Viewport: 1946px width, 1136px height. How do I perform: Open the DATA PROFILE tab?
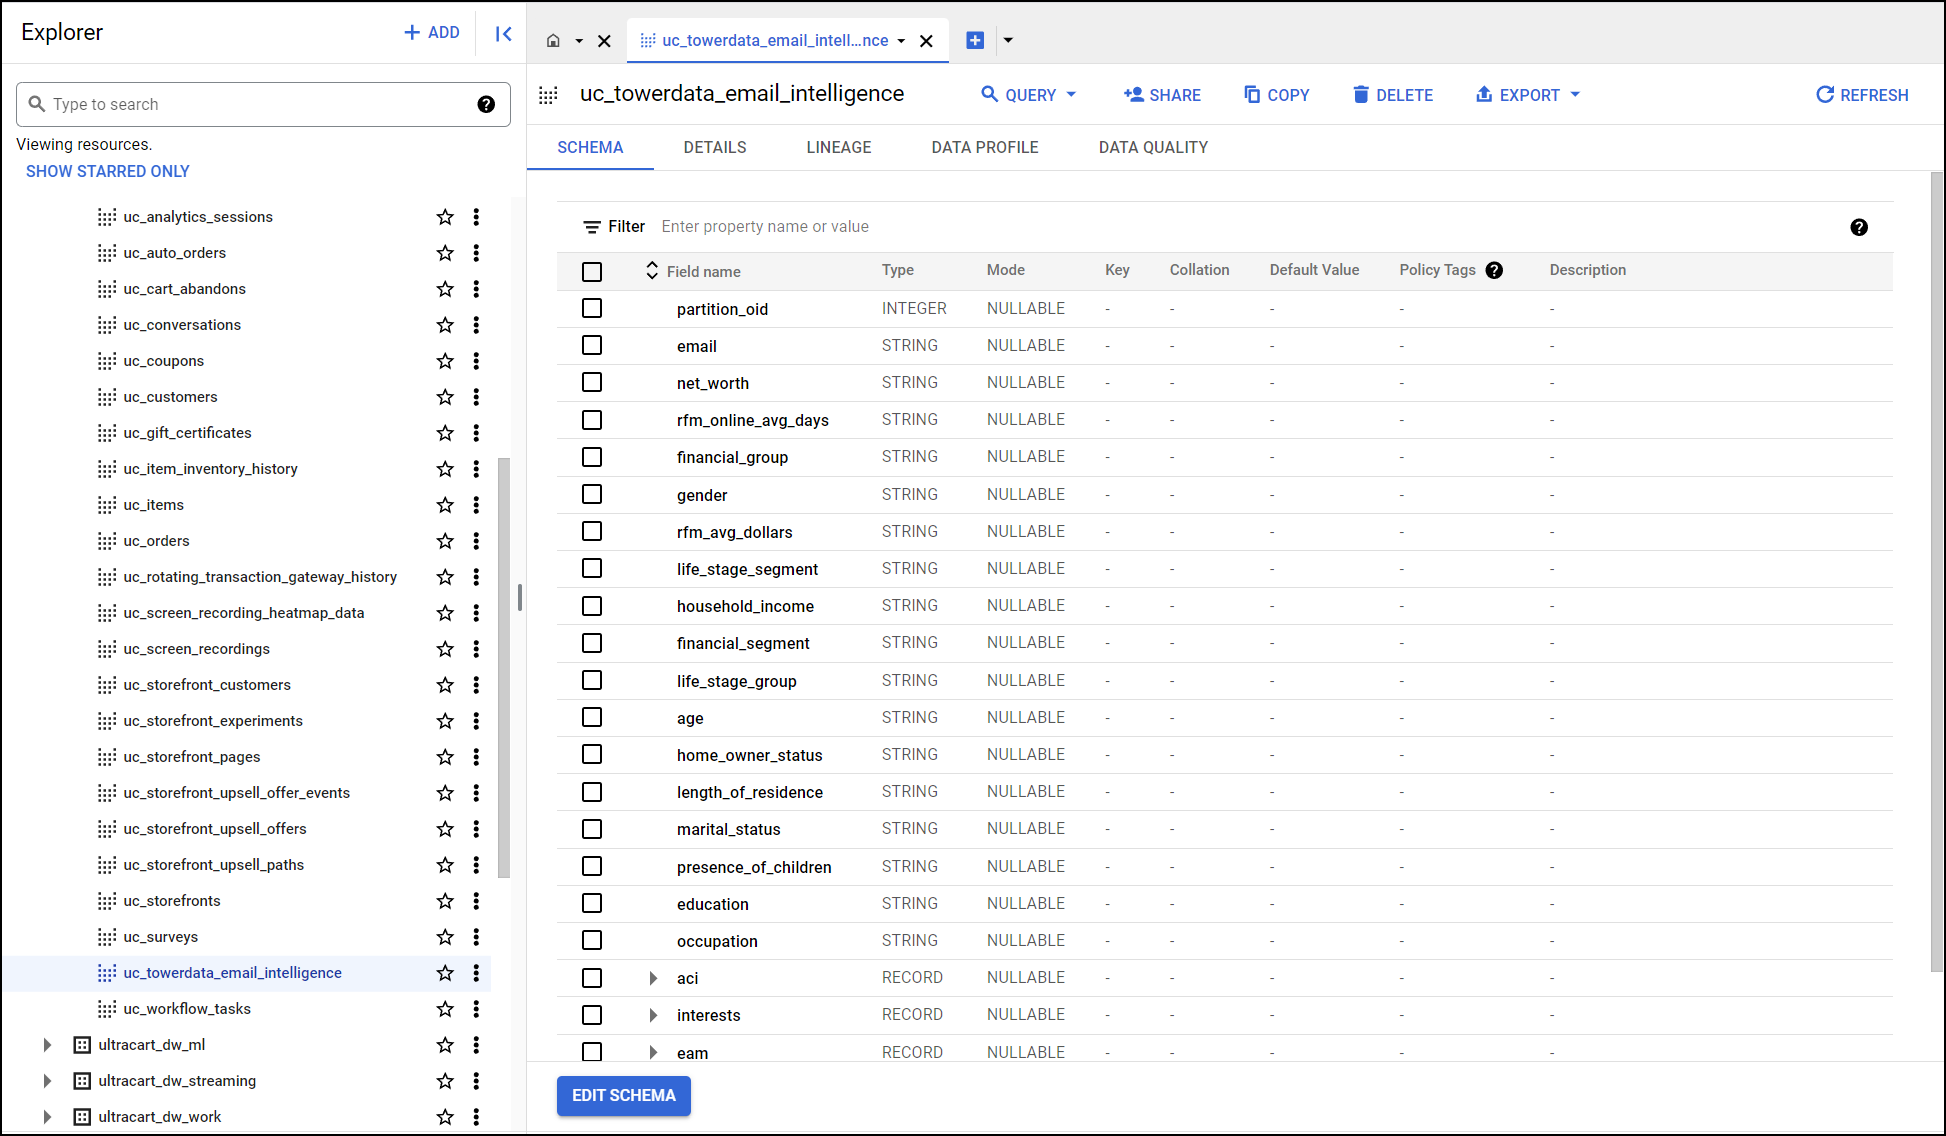985,147
